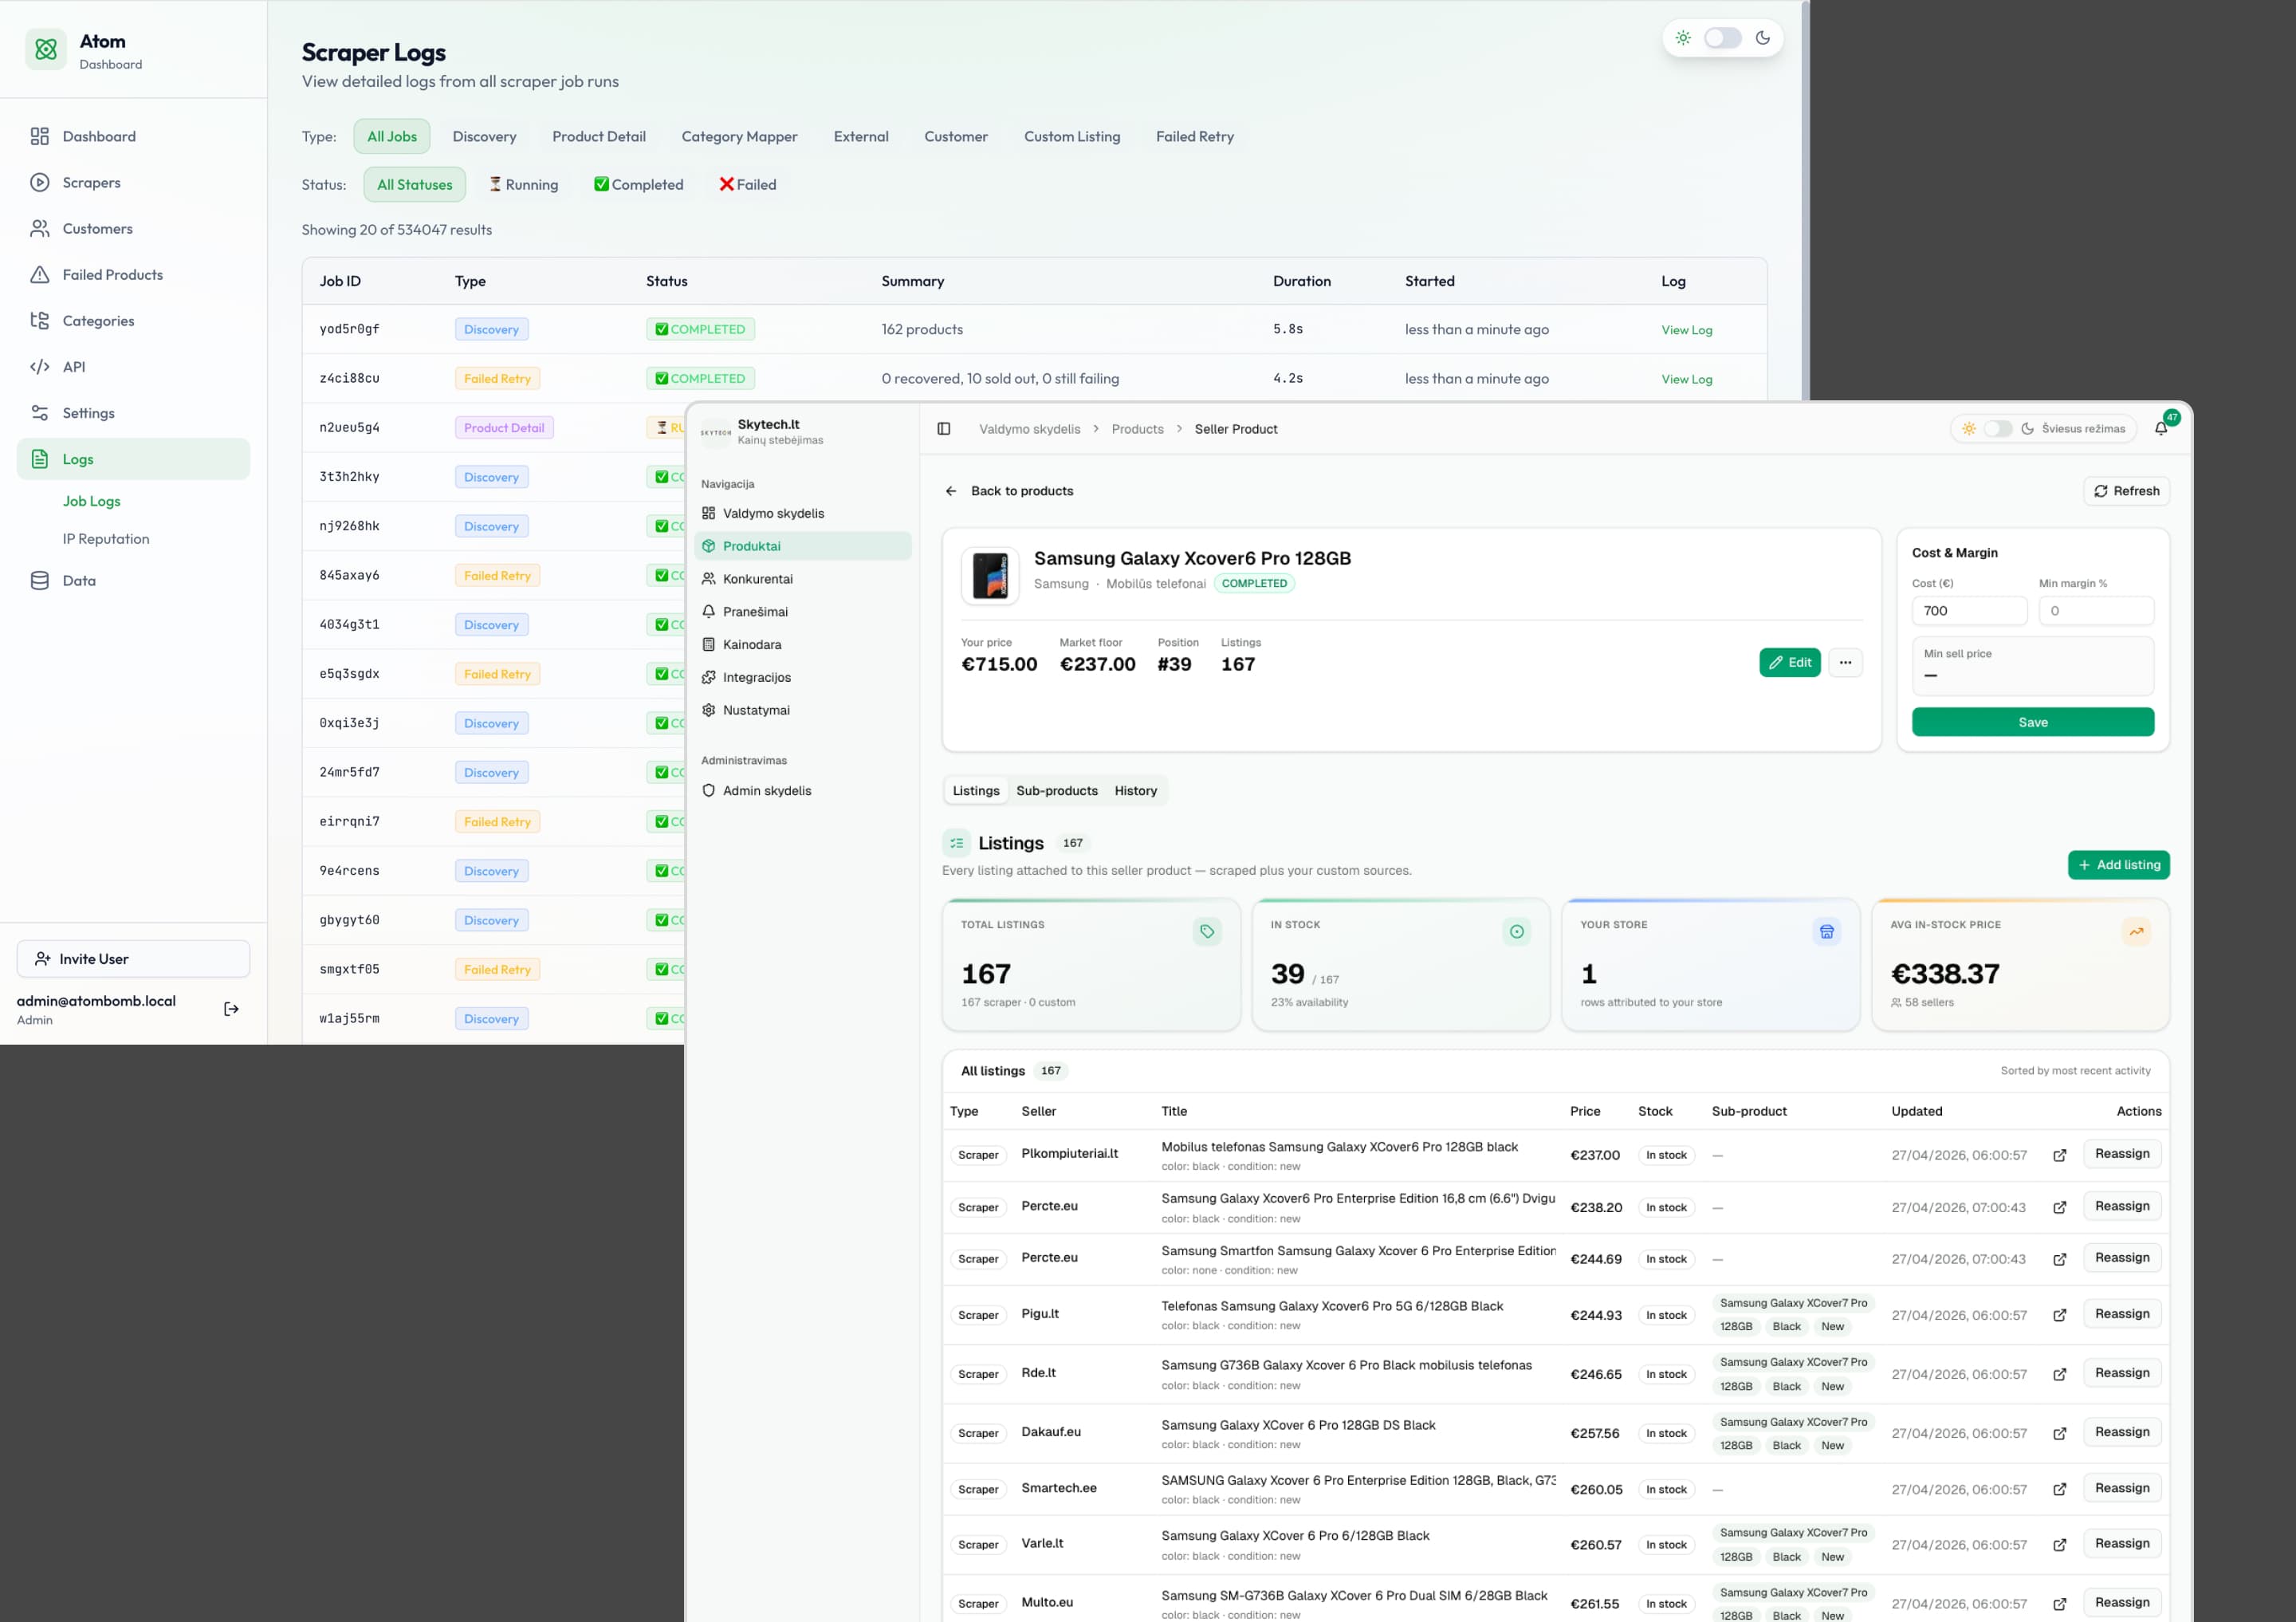Image resolution: width=2296 pixels, height=1622 pixels.
Task: Reassign the Pigu.lt listing
Action: pos(2122,1314)
